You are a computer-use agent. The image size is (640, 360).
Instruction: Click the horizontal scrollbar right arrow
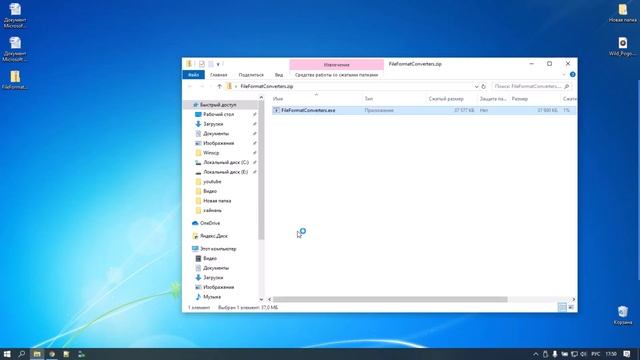(x=573, y=300)
